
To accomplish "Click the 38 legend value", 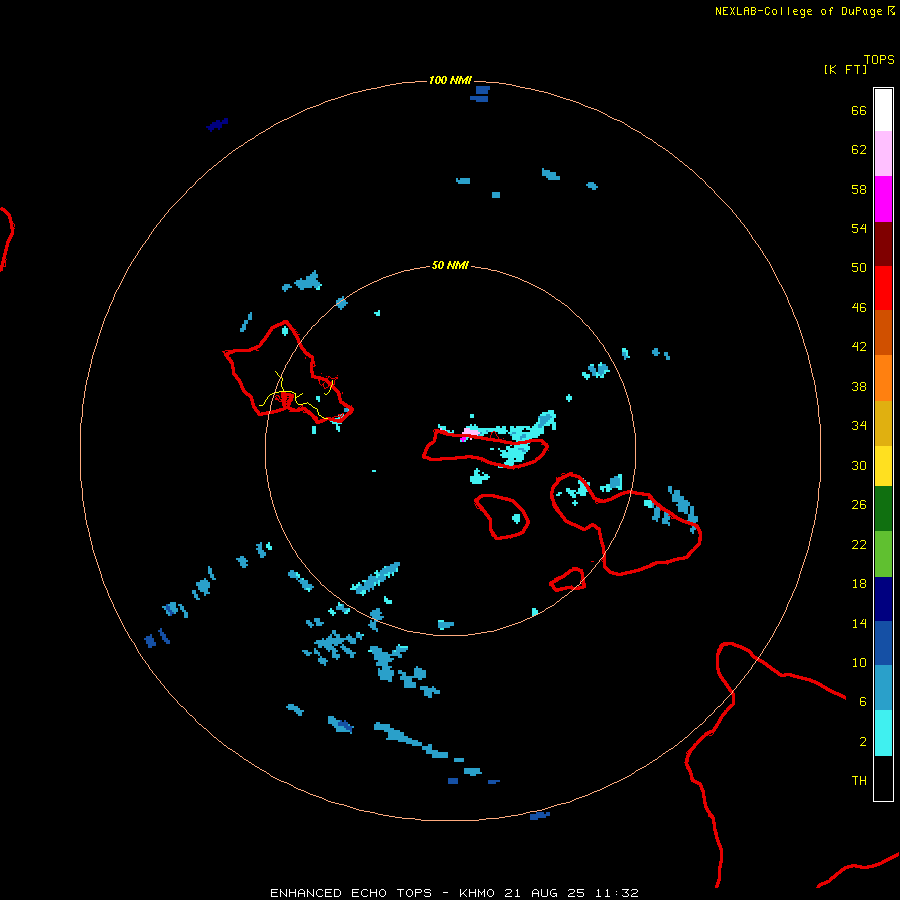I will tap(859, 386).
